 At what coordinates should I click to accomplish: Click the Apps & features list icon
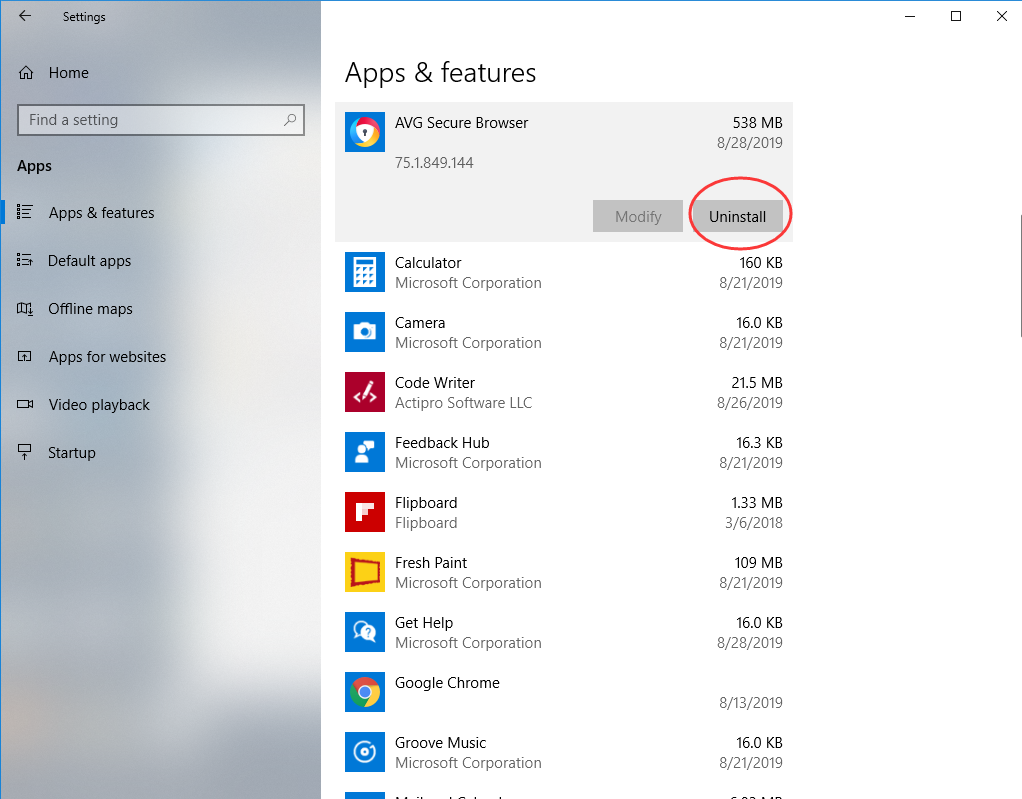point(25,212)
